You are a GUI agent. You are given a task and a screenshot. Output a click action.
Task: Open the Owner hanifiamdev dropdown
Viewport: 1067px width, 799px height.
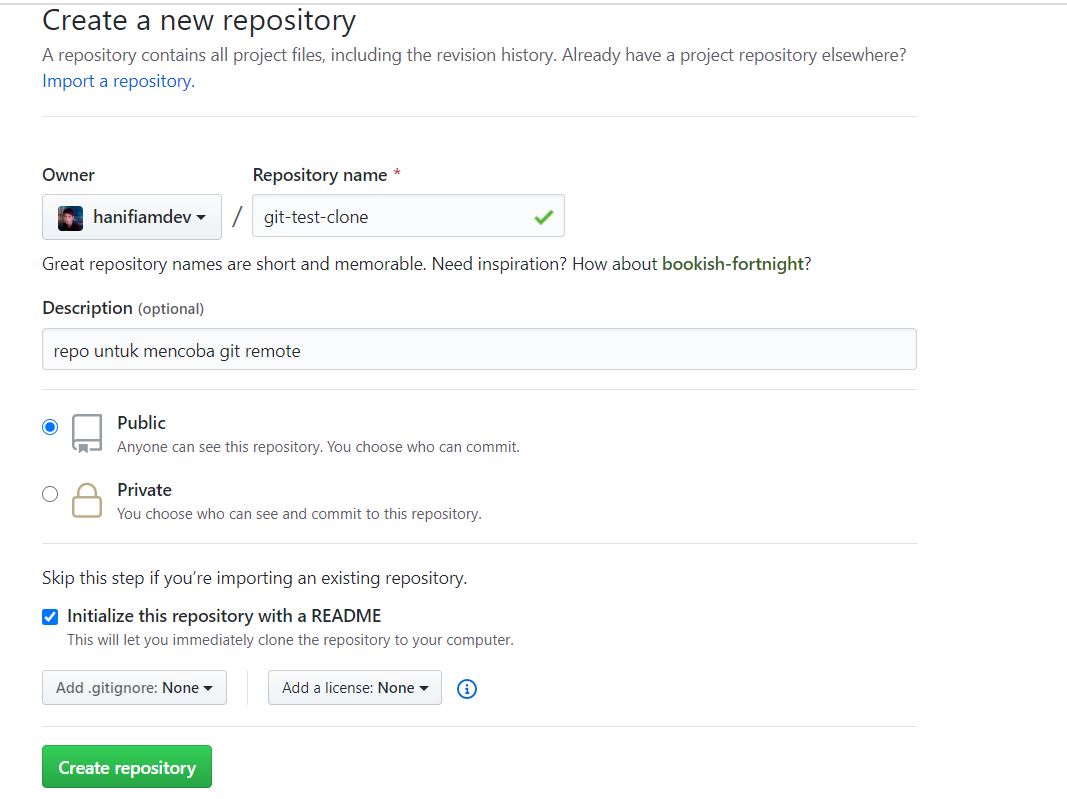click(132, 217)
